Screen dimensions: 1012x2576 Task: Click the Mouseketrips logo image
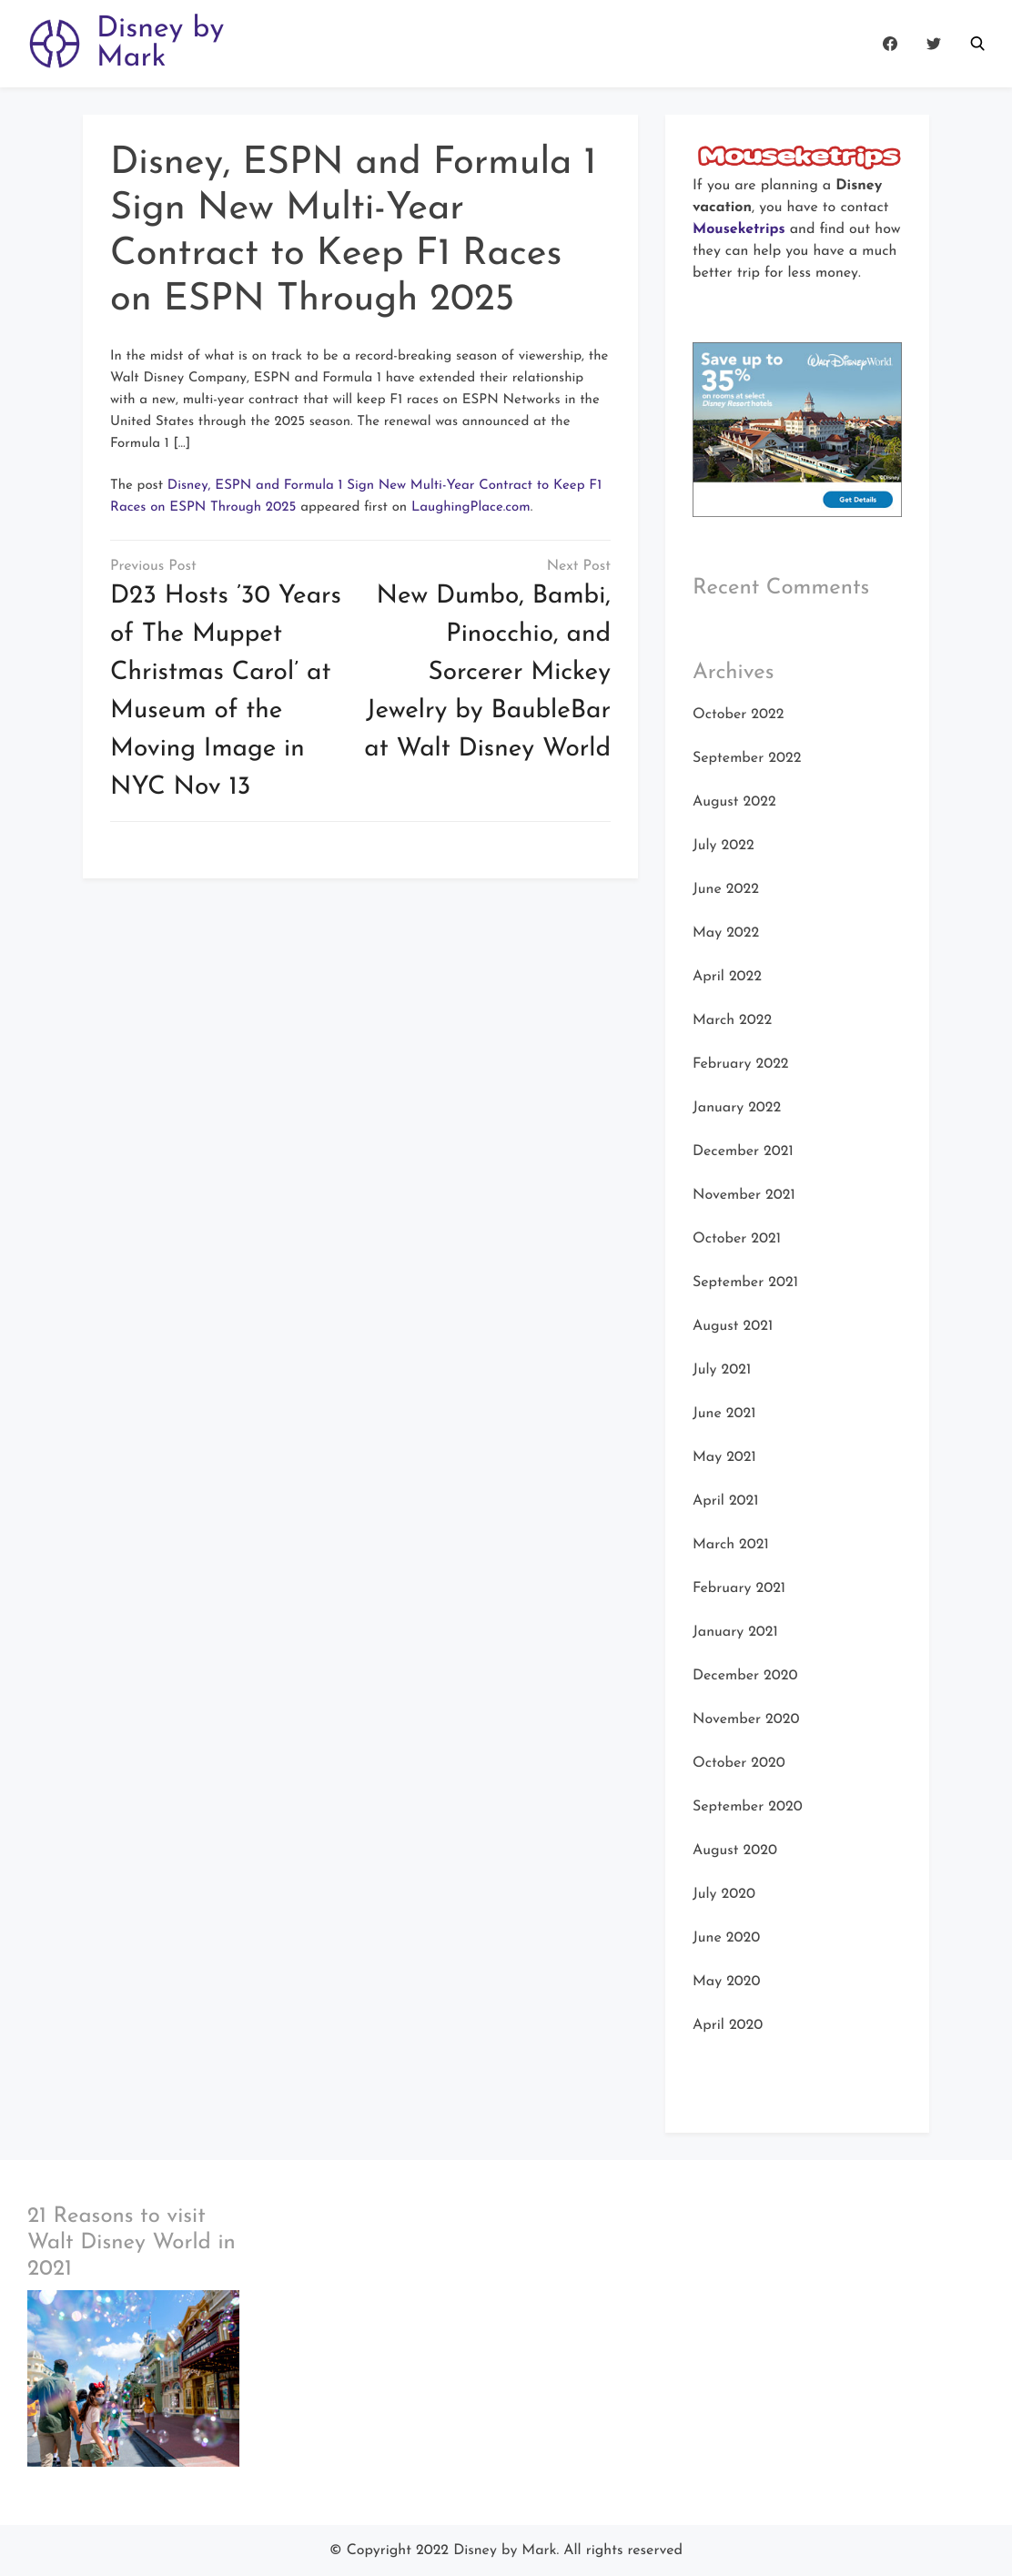pos(798,156)
